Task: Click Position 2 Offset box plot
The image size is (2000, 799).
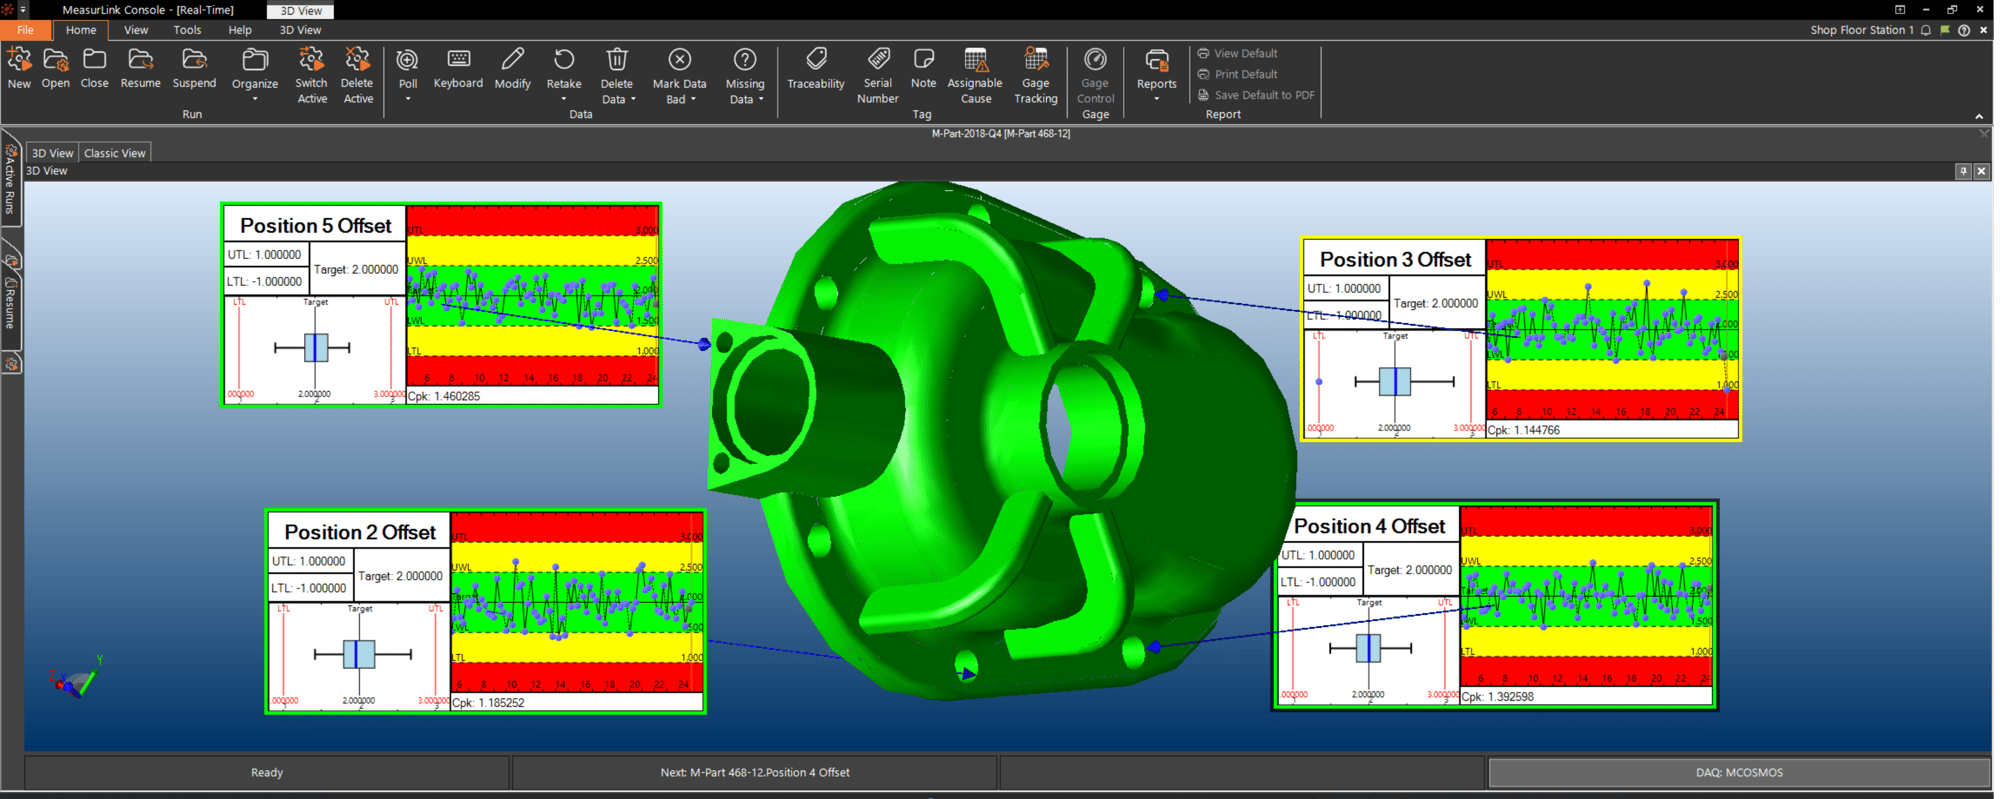Action: [x=360, y=655]
